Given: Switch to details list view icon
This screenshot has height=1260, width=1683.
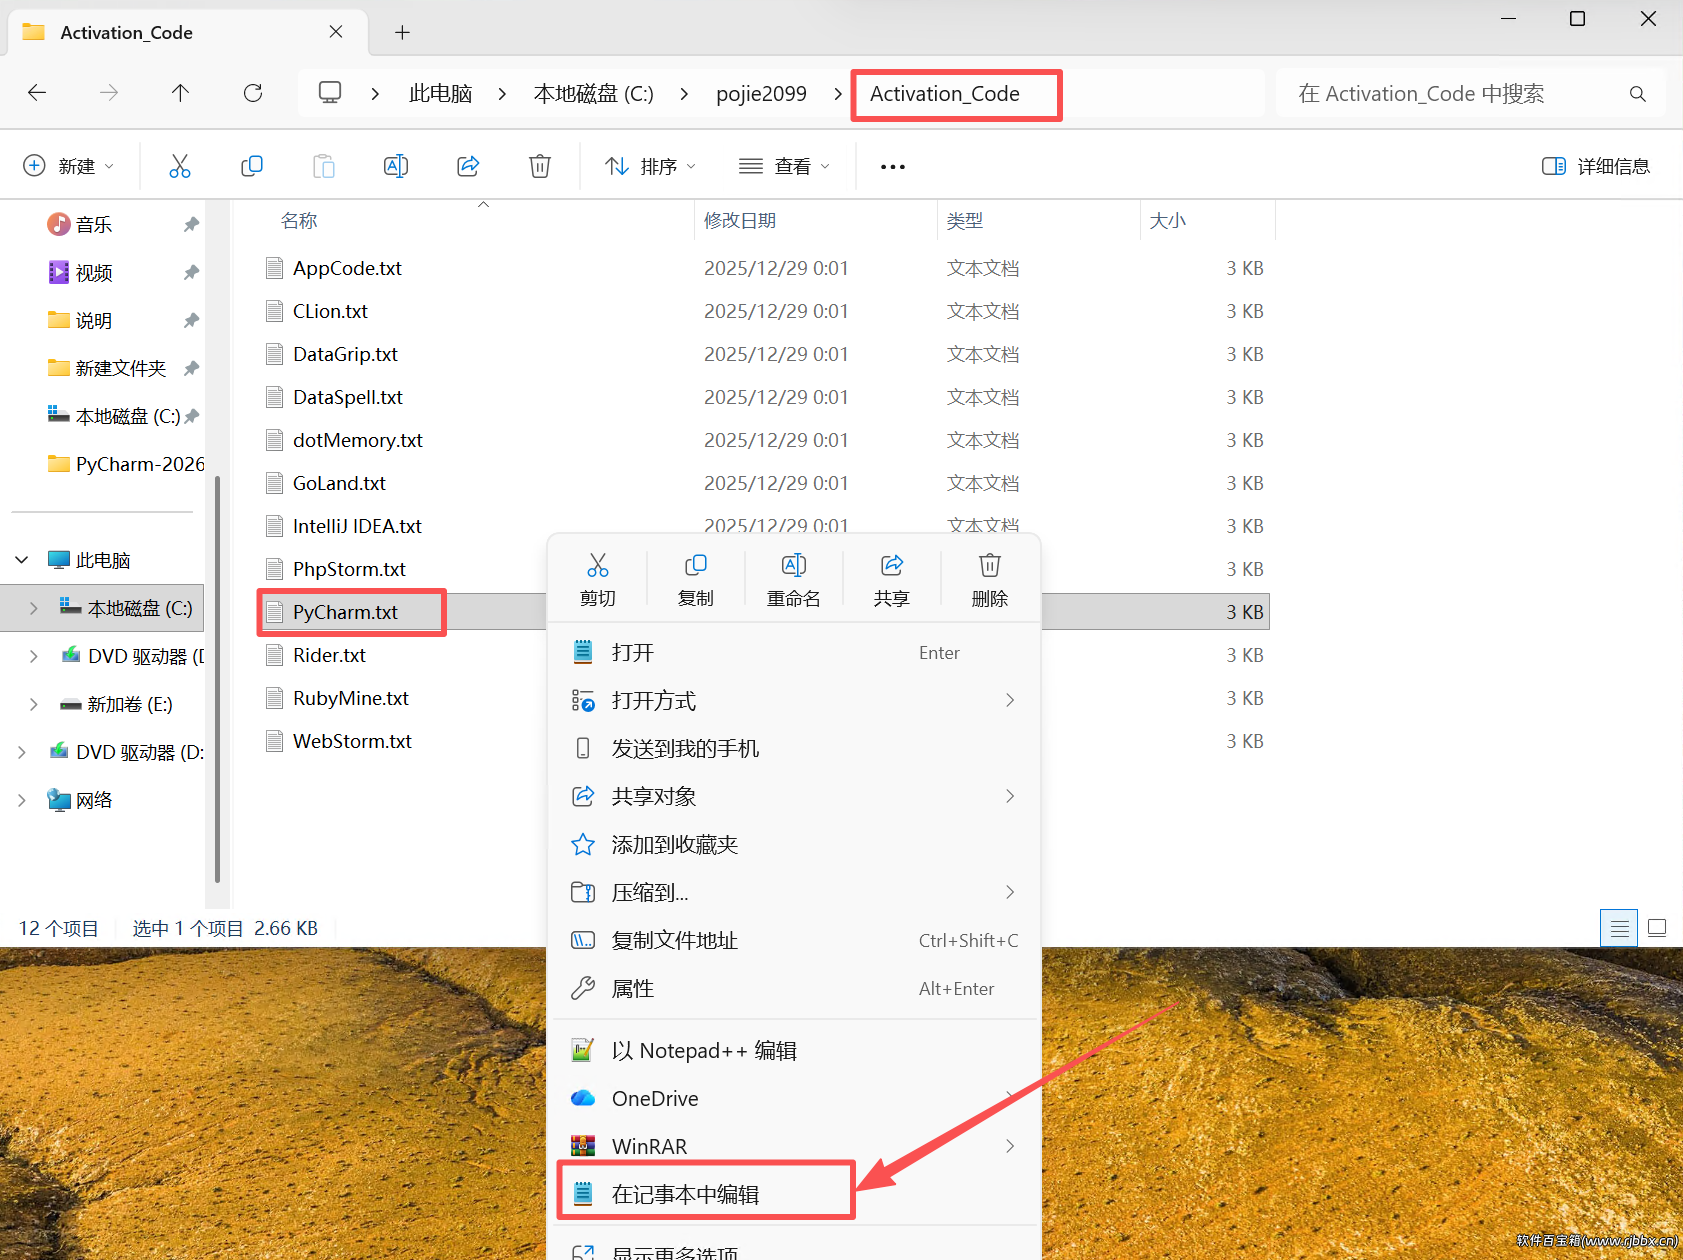Looking at the screenshot, I should pyautogui.click(x=1619, y=928).
